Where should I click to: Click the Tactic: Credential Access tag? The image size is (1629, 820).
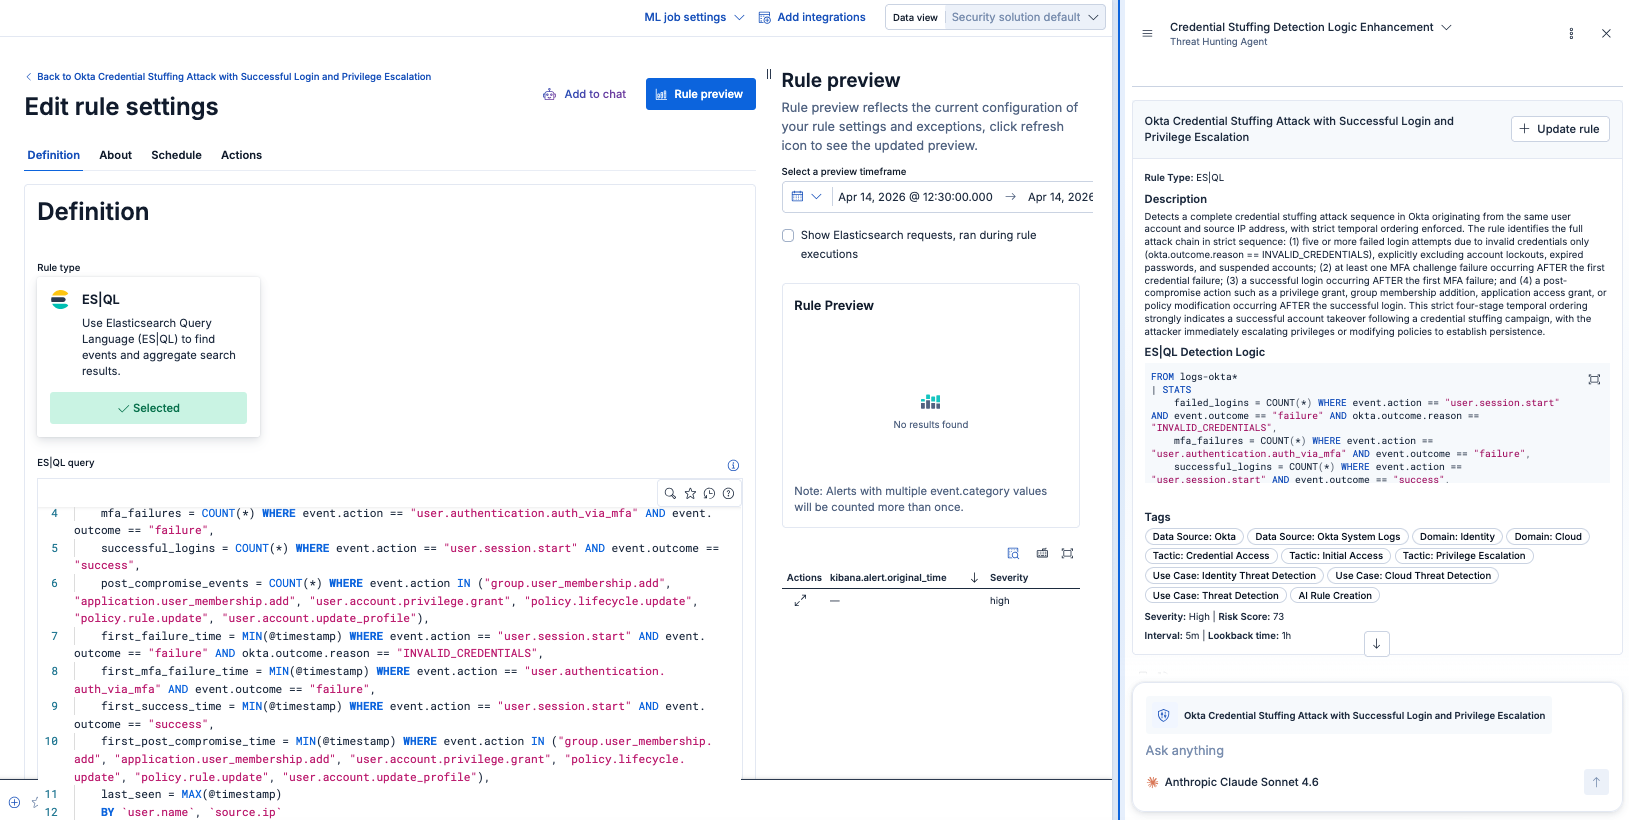point(1211,556)
